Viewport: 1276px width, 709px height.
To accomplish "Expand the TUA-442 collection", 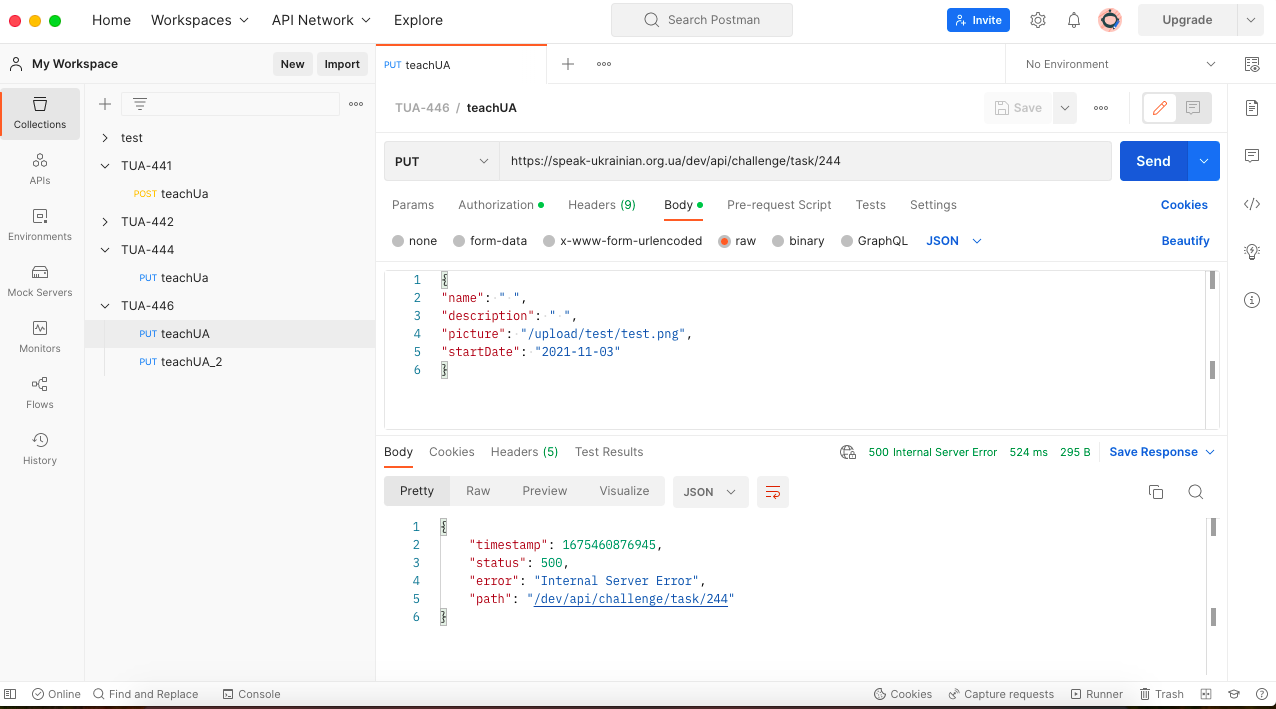I will 105,222.
